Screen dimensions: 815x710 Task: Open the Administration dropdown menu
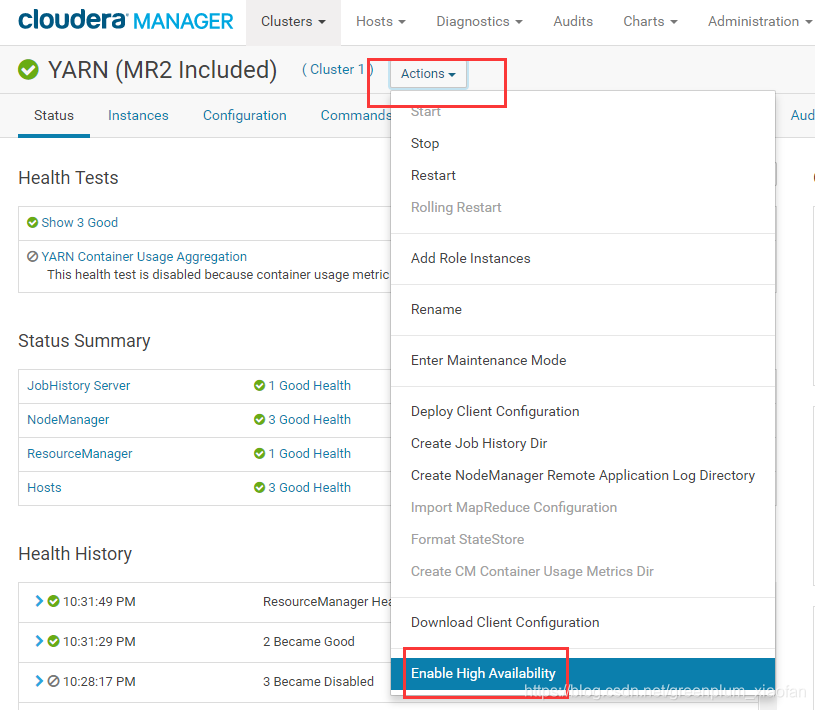click(x=759, y=21)
